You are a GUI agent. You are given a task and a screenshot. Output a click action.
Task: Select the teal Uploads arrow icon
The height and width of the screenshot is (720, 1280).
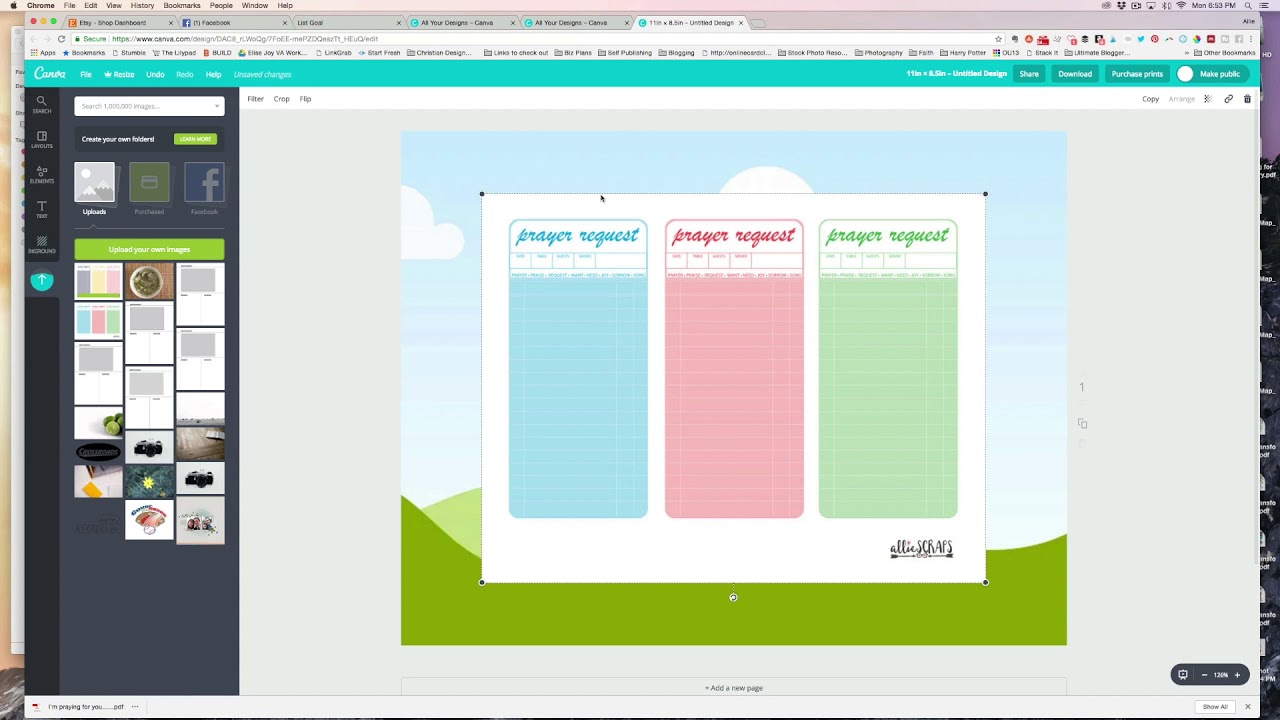tap(41, 281)
